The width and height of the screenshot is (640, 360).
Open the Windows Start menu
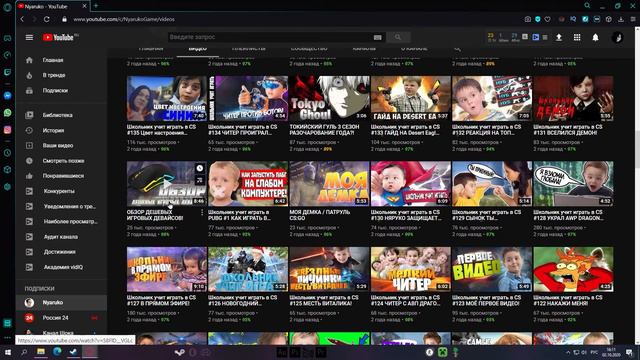[7, 352]
